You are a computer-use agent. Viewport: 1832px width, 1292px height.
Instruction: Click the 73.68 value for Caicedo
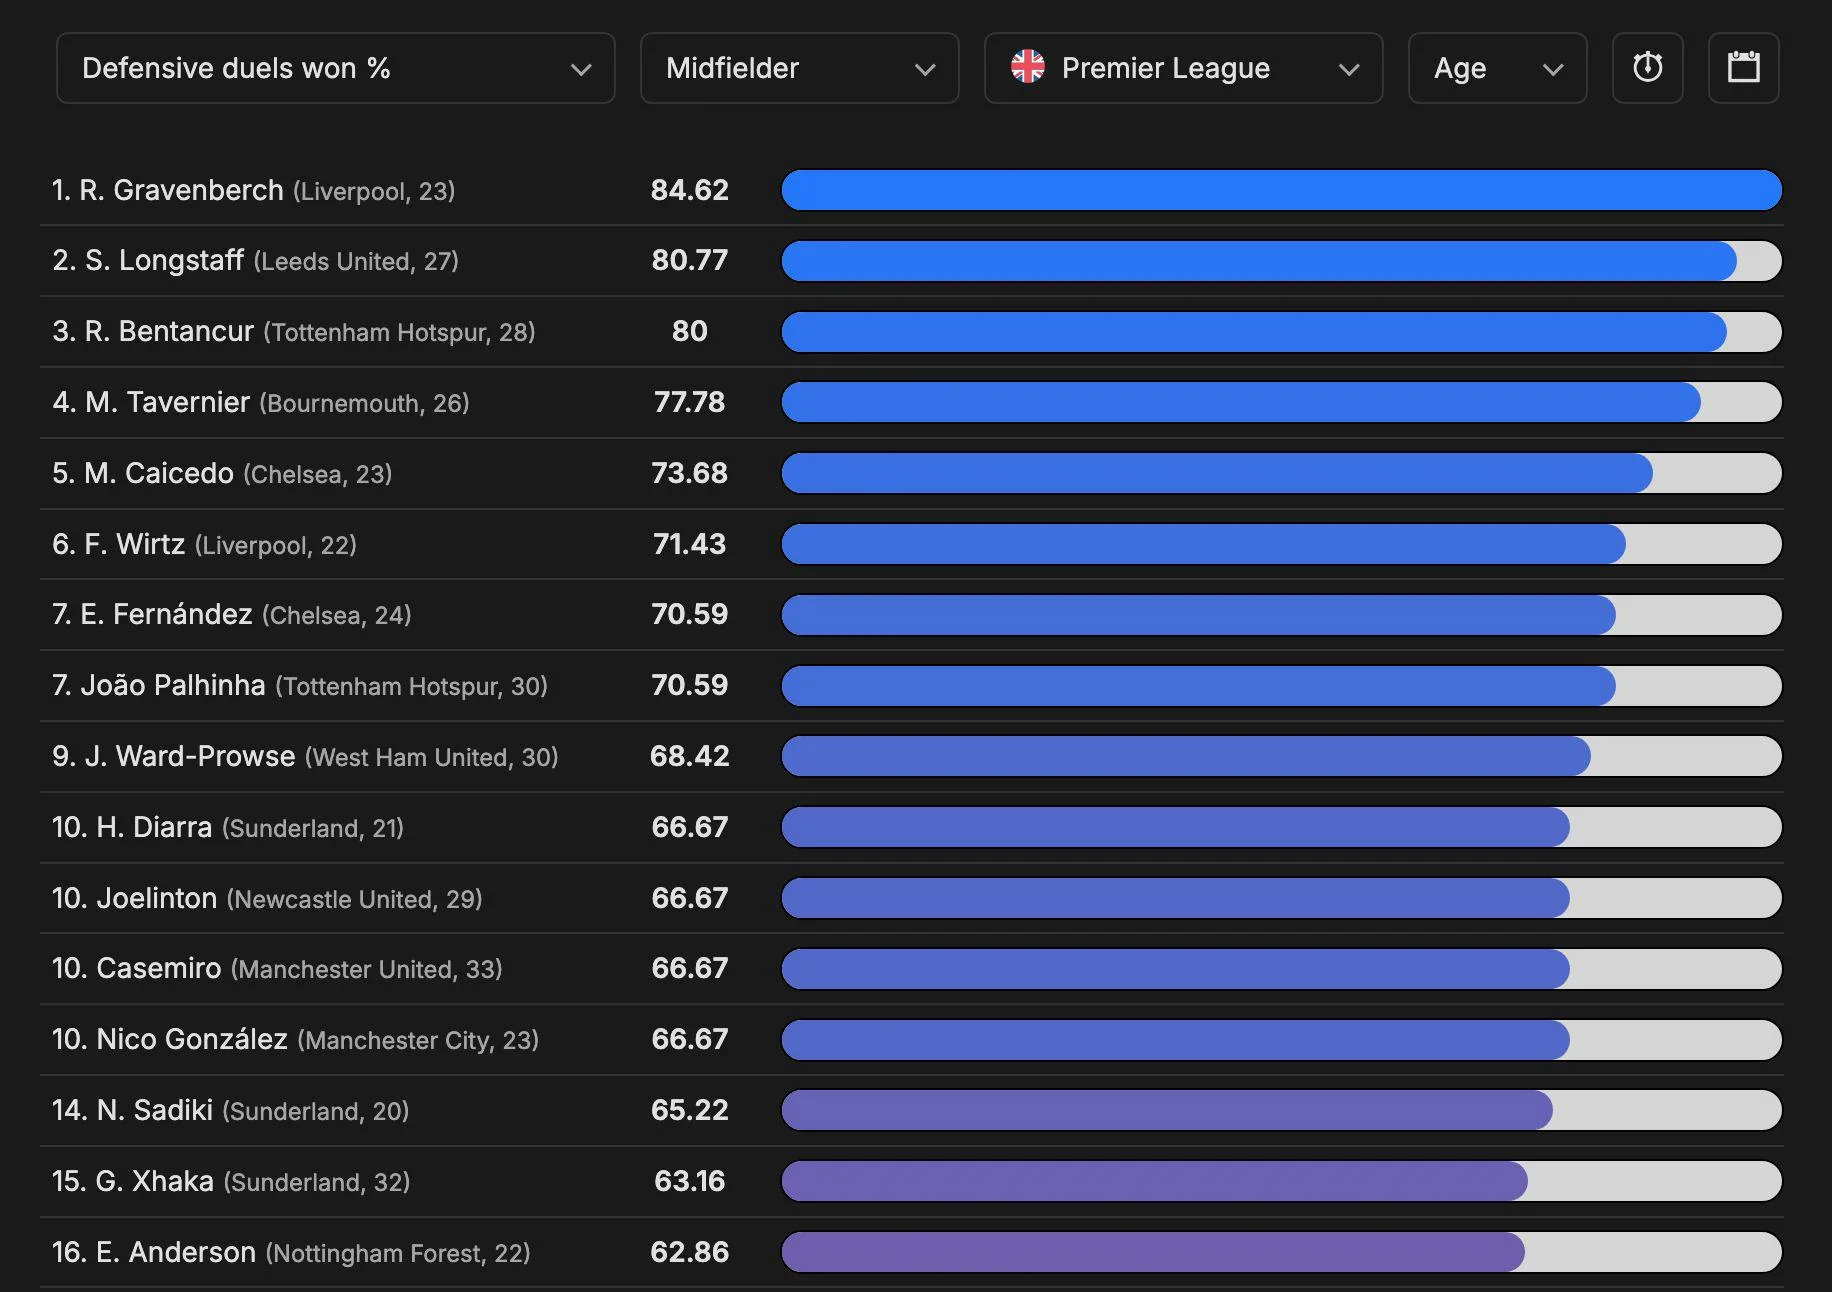coord(690,473)
